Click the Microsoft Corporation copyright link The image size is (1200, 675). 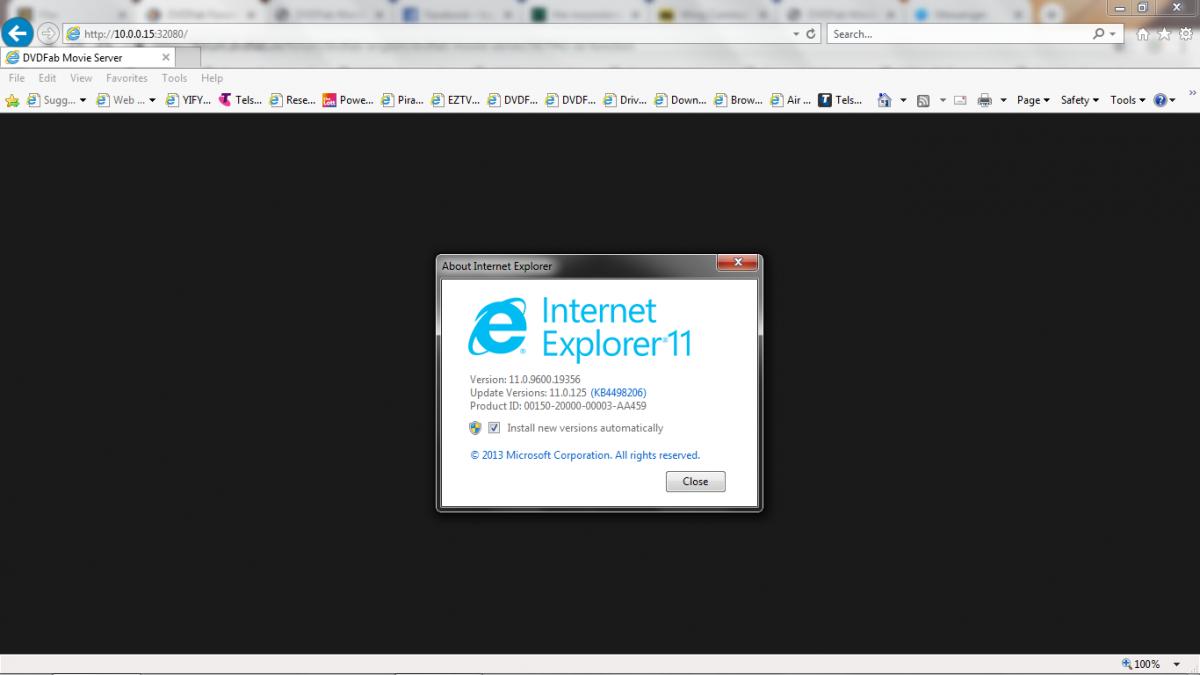[585, 455]
